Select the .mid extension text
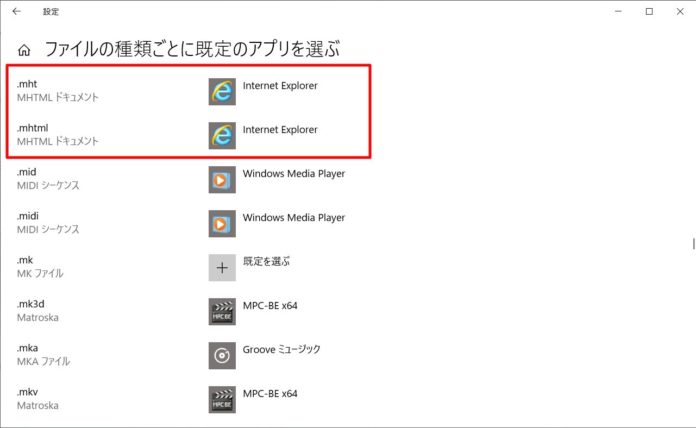Screen dimensions: 696x428 (27, 172)
